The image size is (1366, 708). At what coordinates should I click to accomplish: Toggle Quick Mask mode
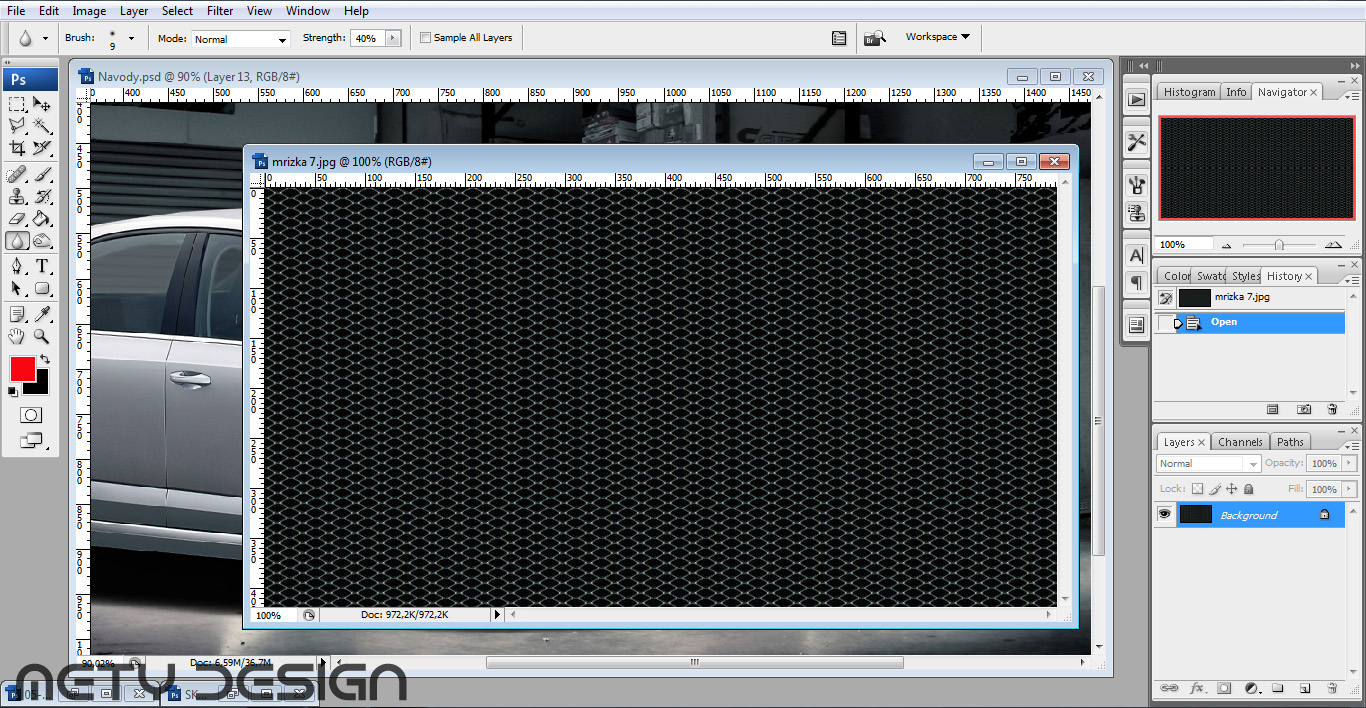point(30,415)
